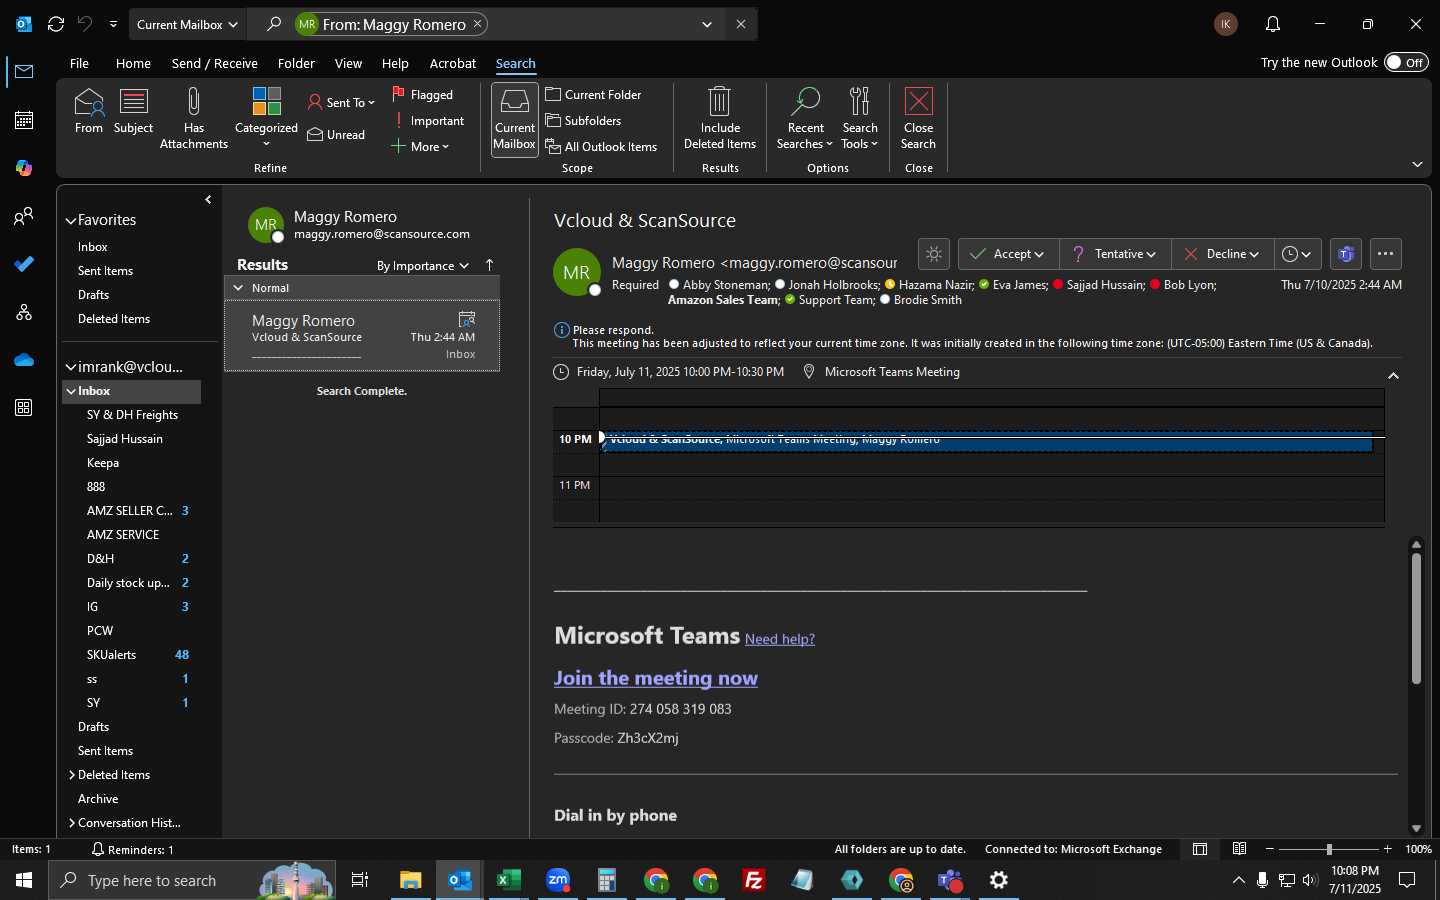Open the By Importance sort dropdown
Screen dimensions: 1440x900
coord(422,266)
